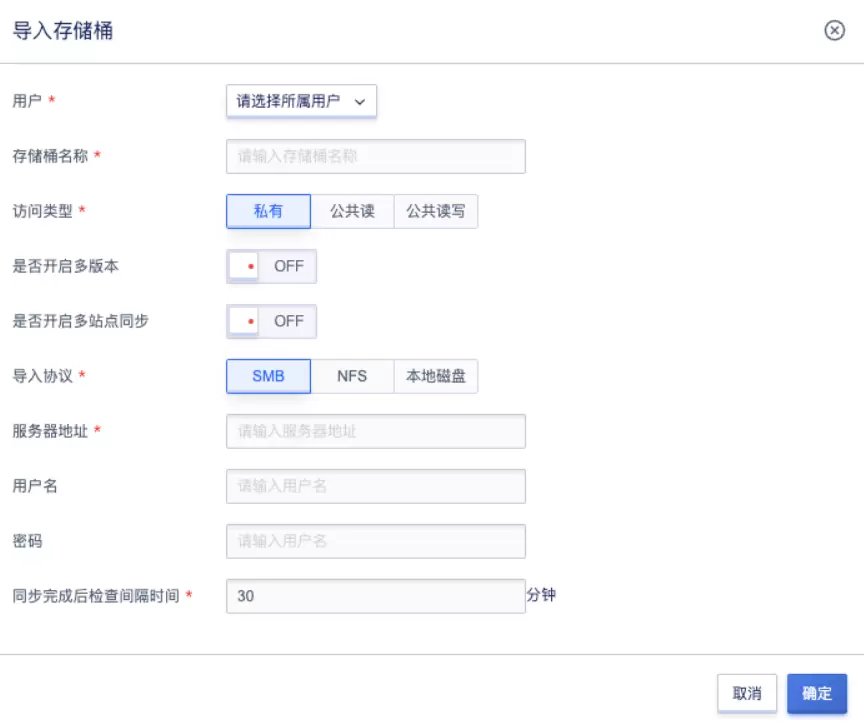This screenshot has height=725, width=864.
Task: Select 私有 access type
Action: click(x=268, y=211)
